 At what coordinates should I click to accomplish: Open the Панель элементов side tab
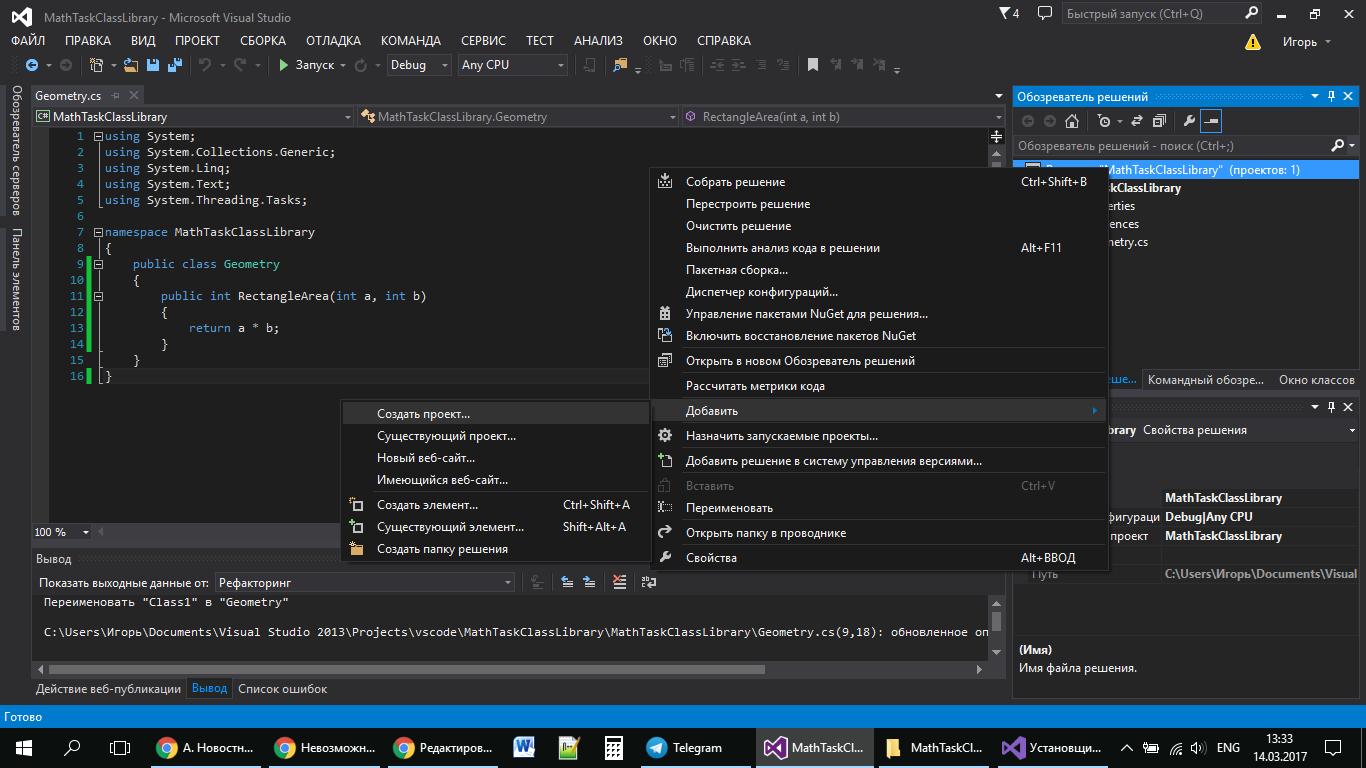[x=16, y=280]
